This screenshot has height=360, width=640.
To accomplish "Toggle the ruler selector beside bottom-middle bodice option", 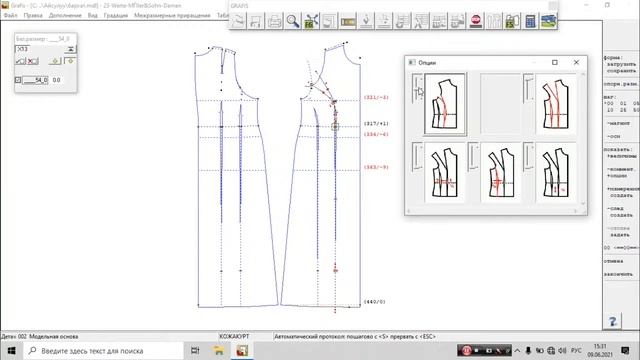I will pos(473,157).
